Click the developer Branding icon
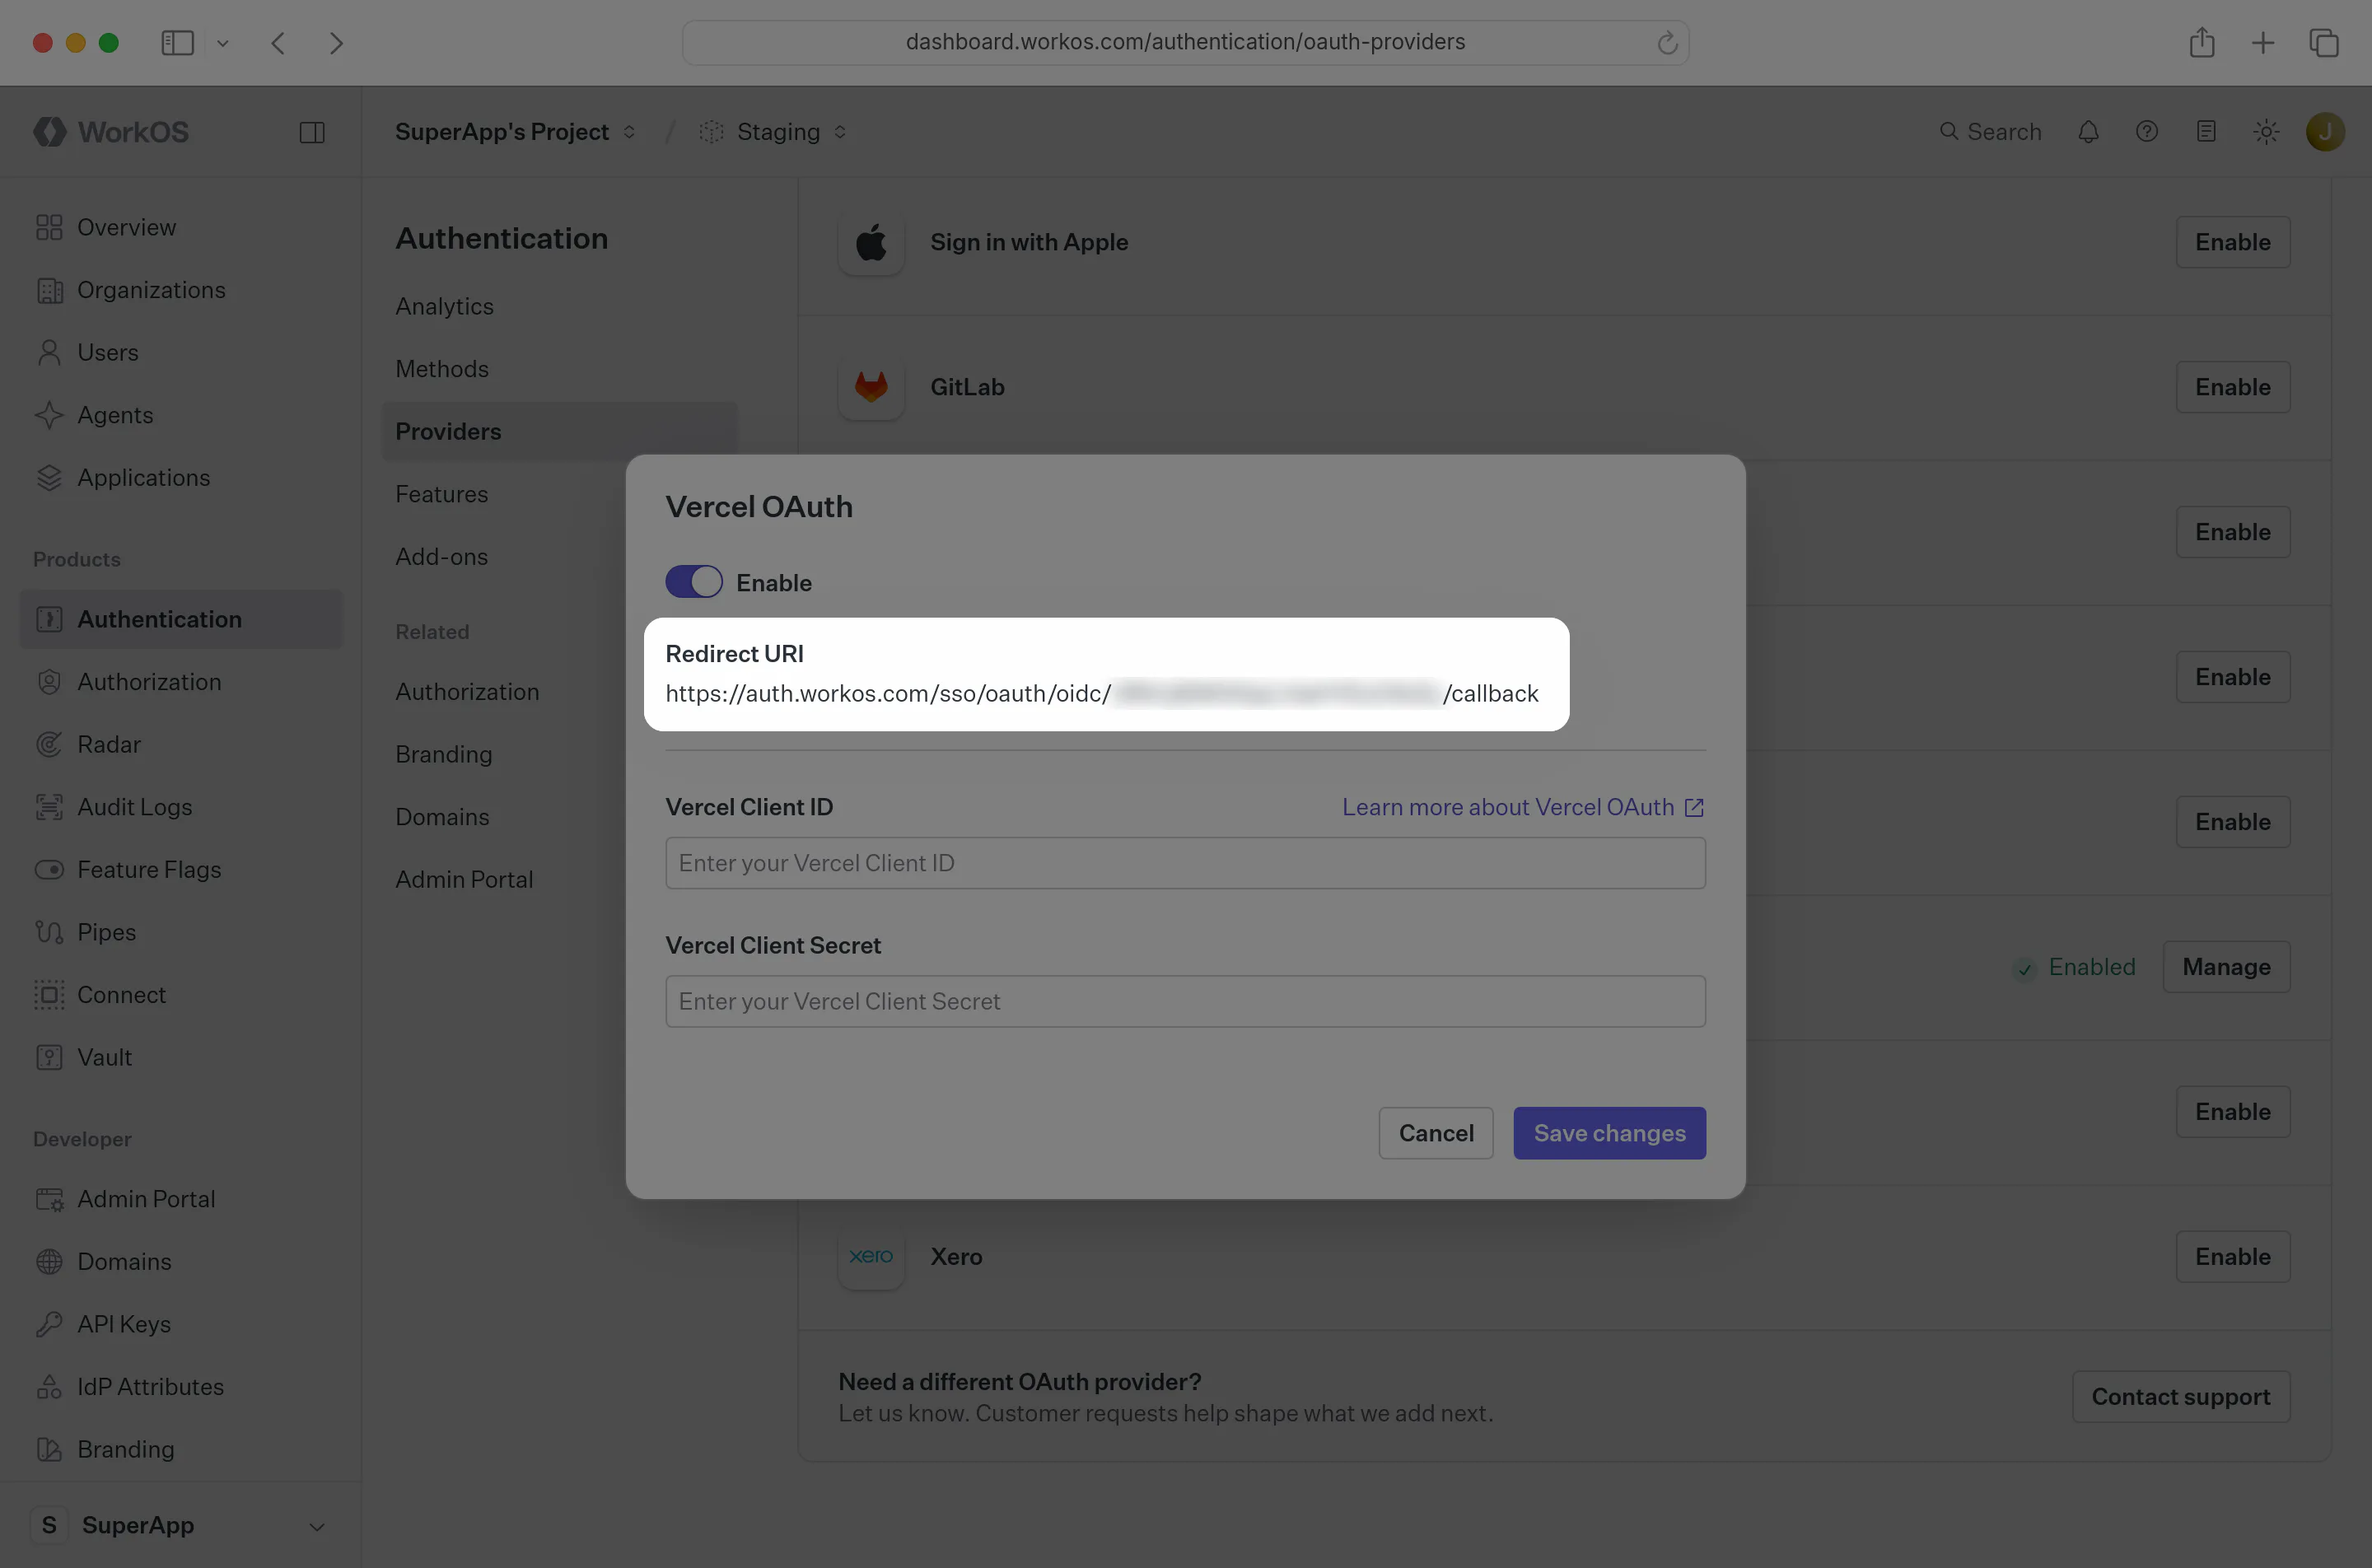Viewport: 2372px width, 1568px height. [x=49, y=1449]
